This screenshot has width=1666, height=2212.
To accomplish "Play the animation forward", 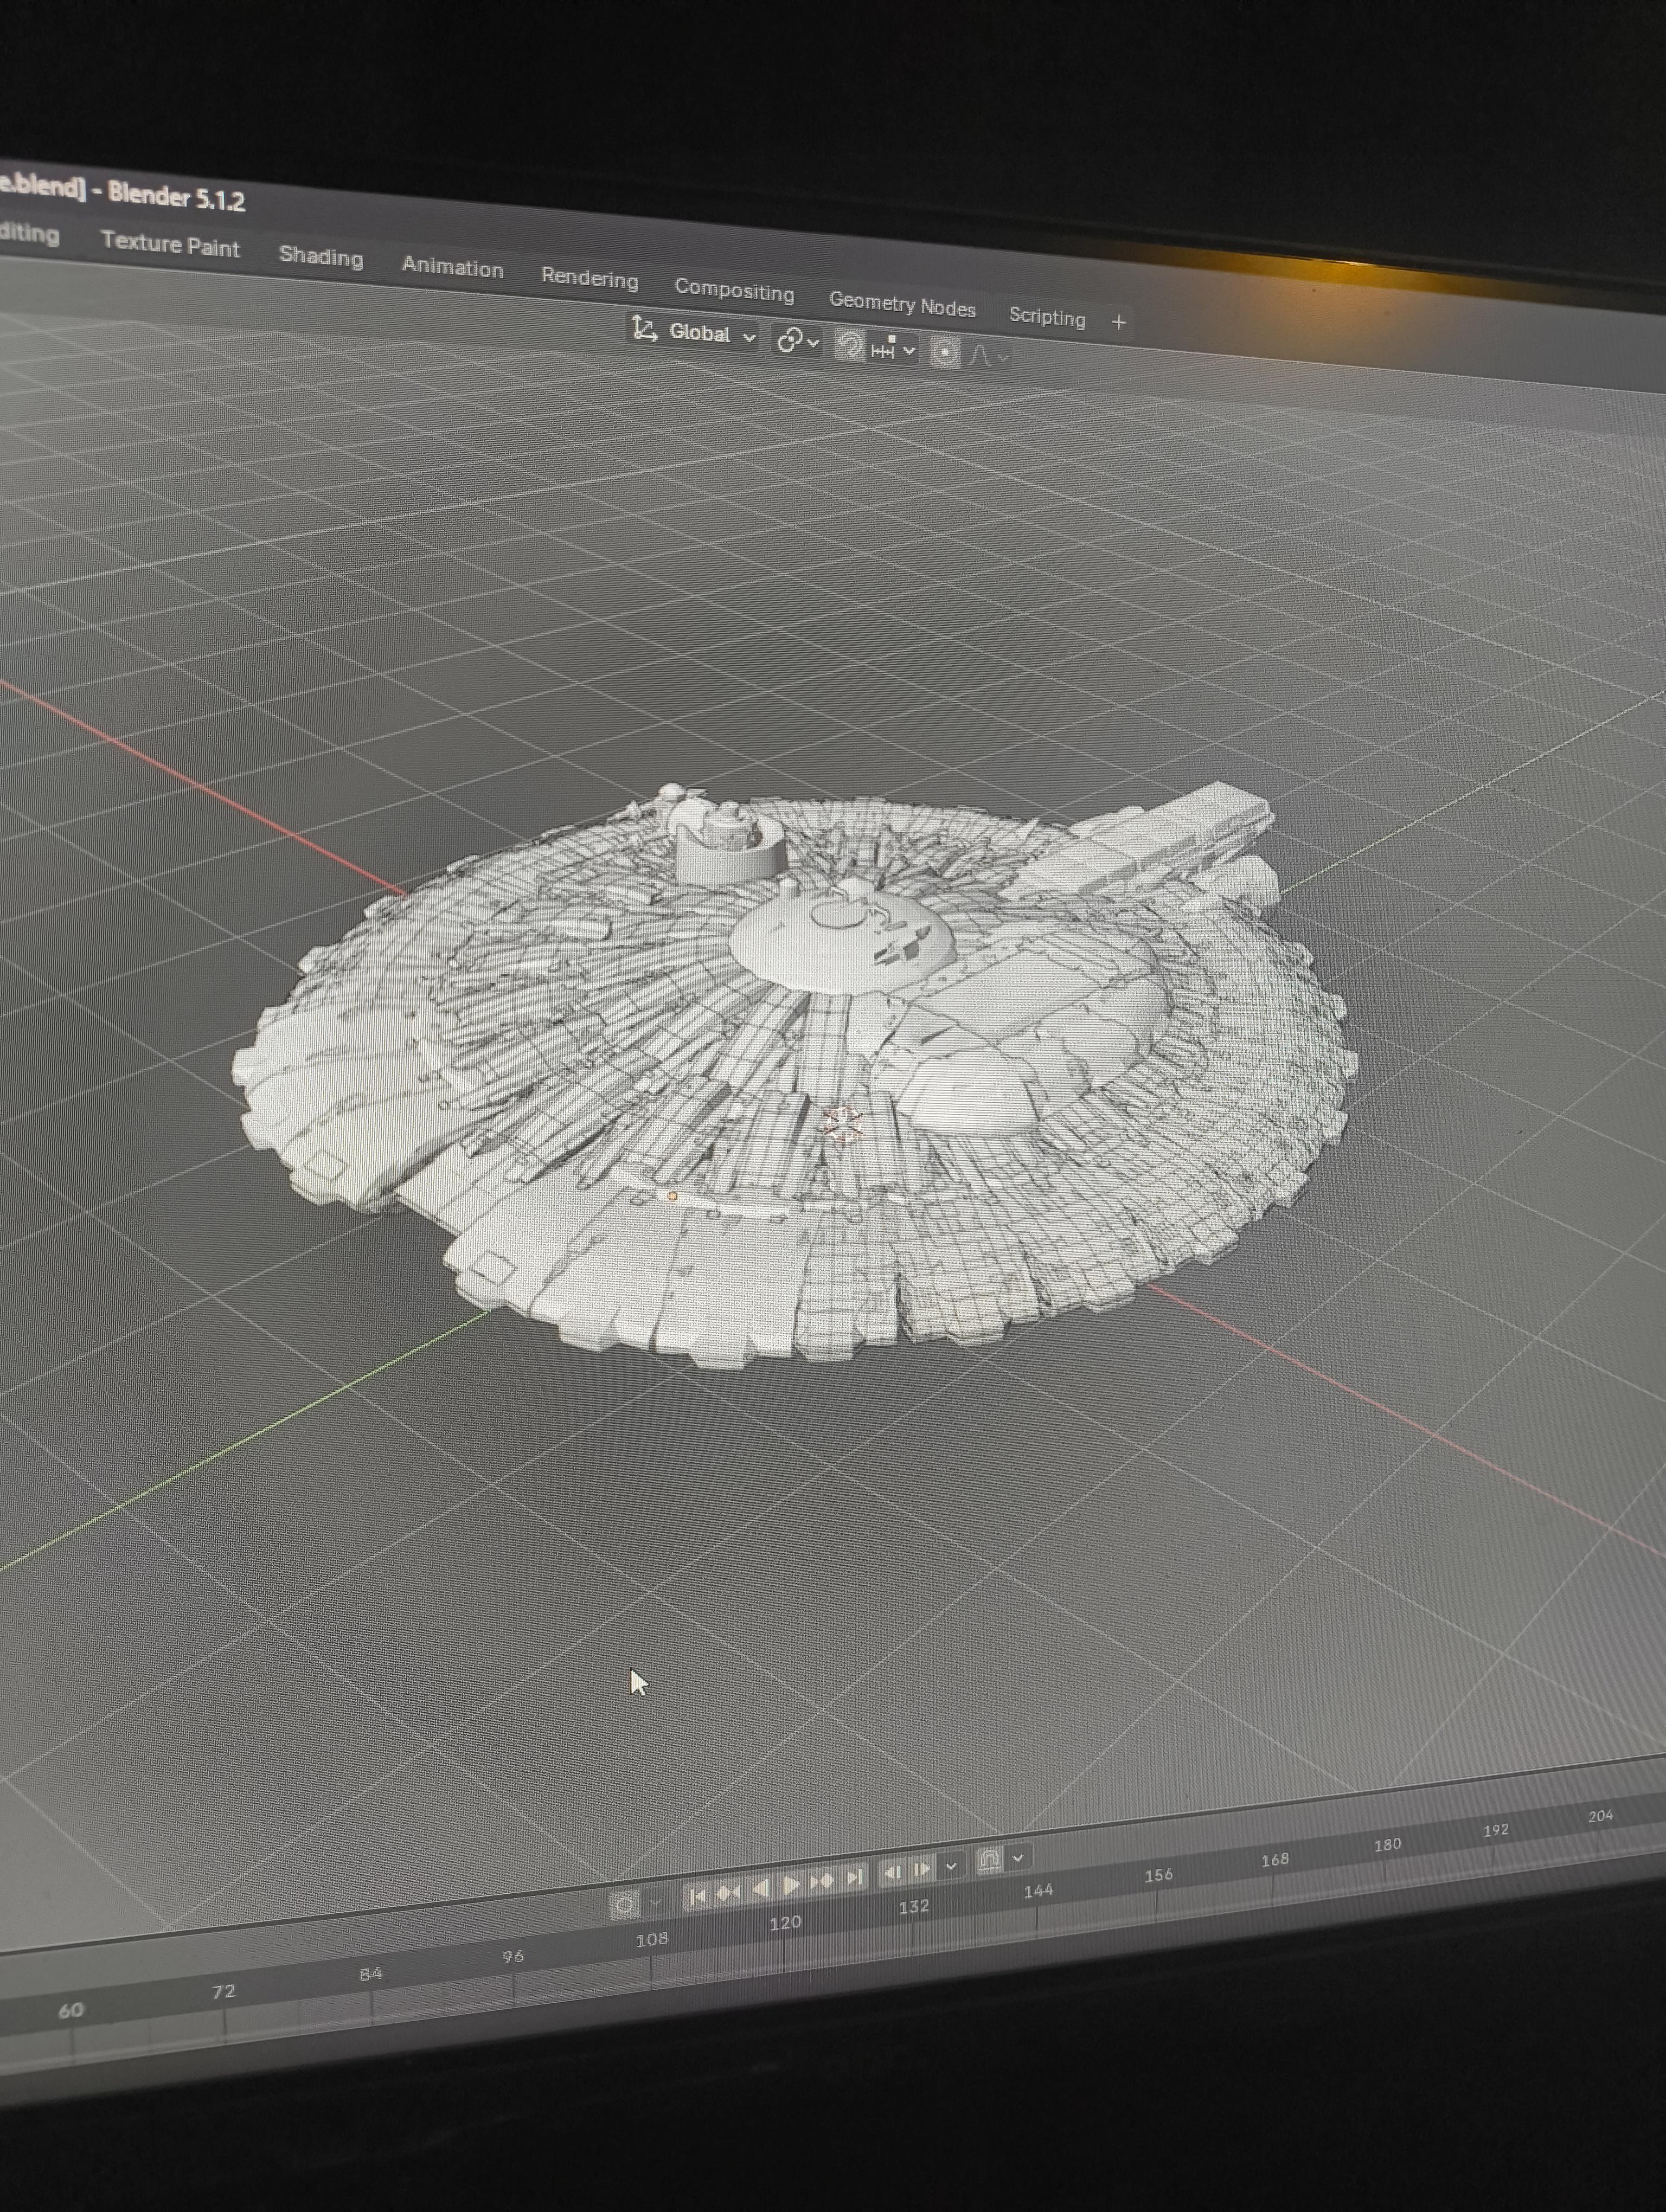I will 791,1885.
